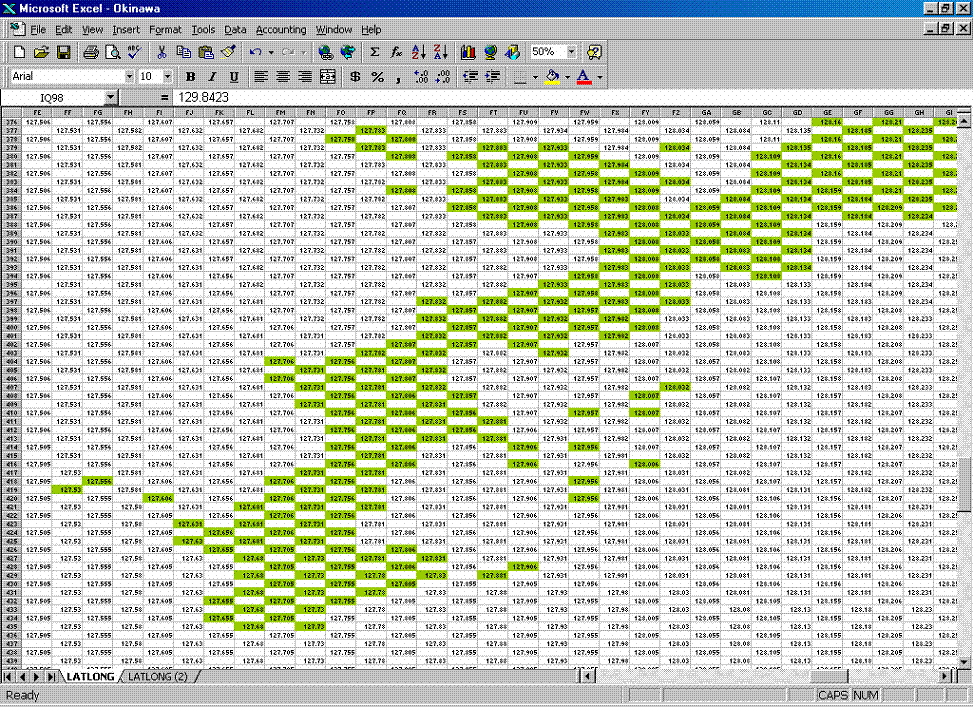Click the formula bar showing 129.8423

571,97
